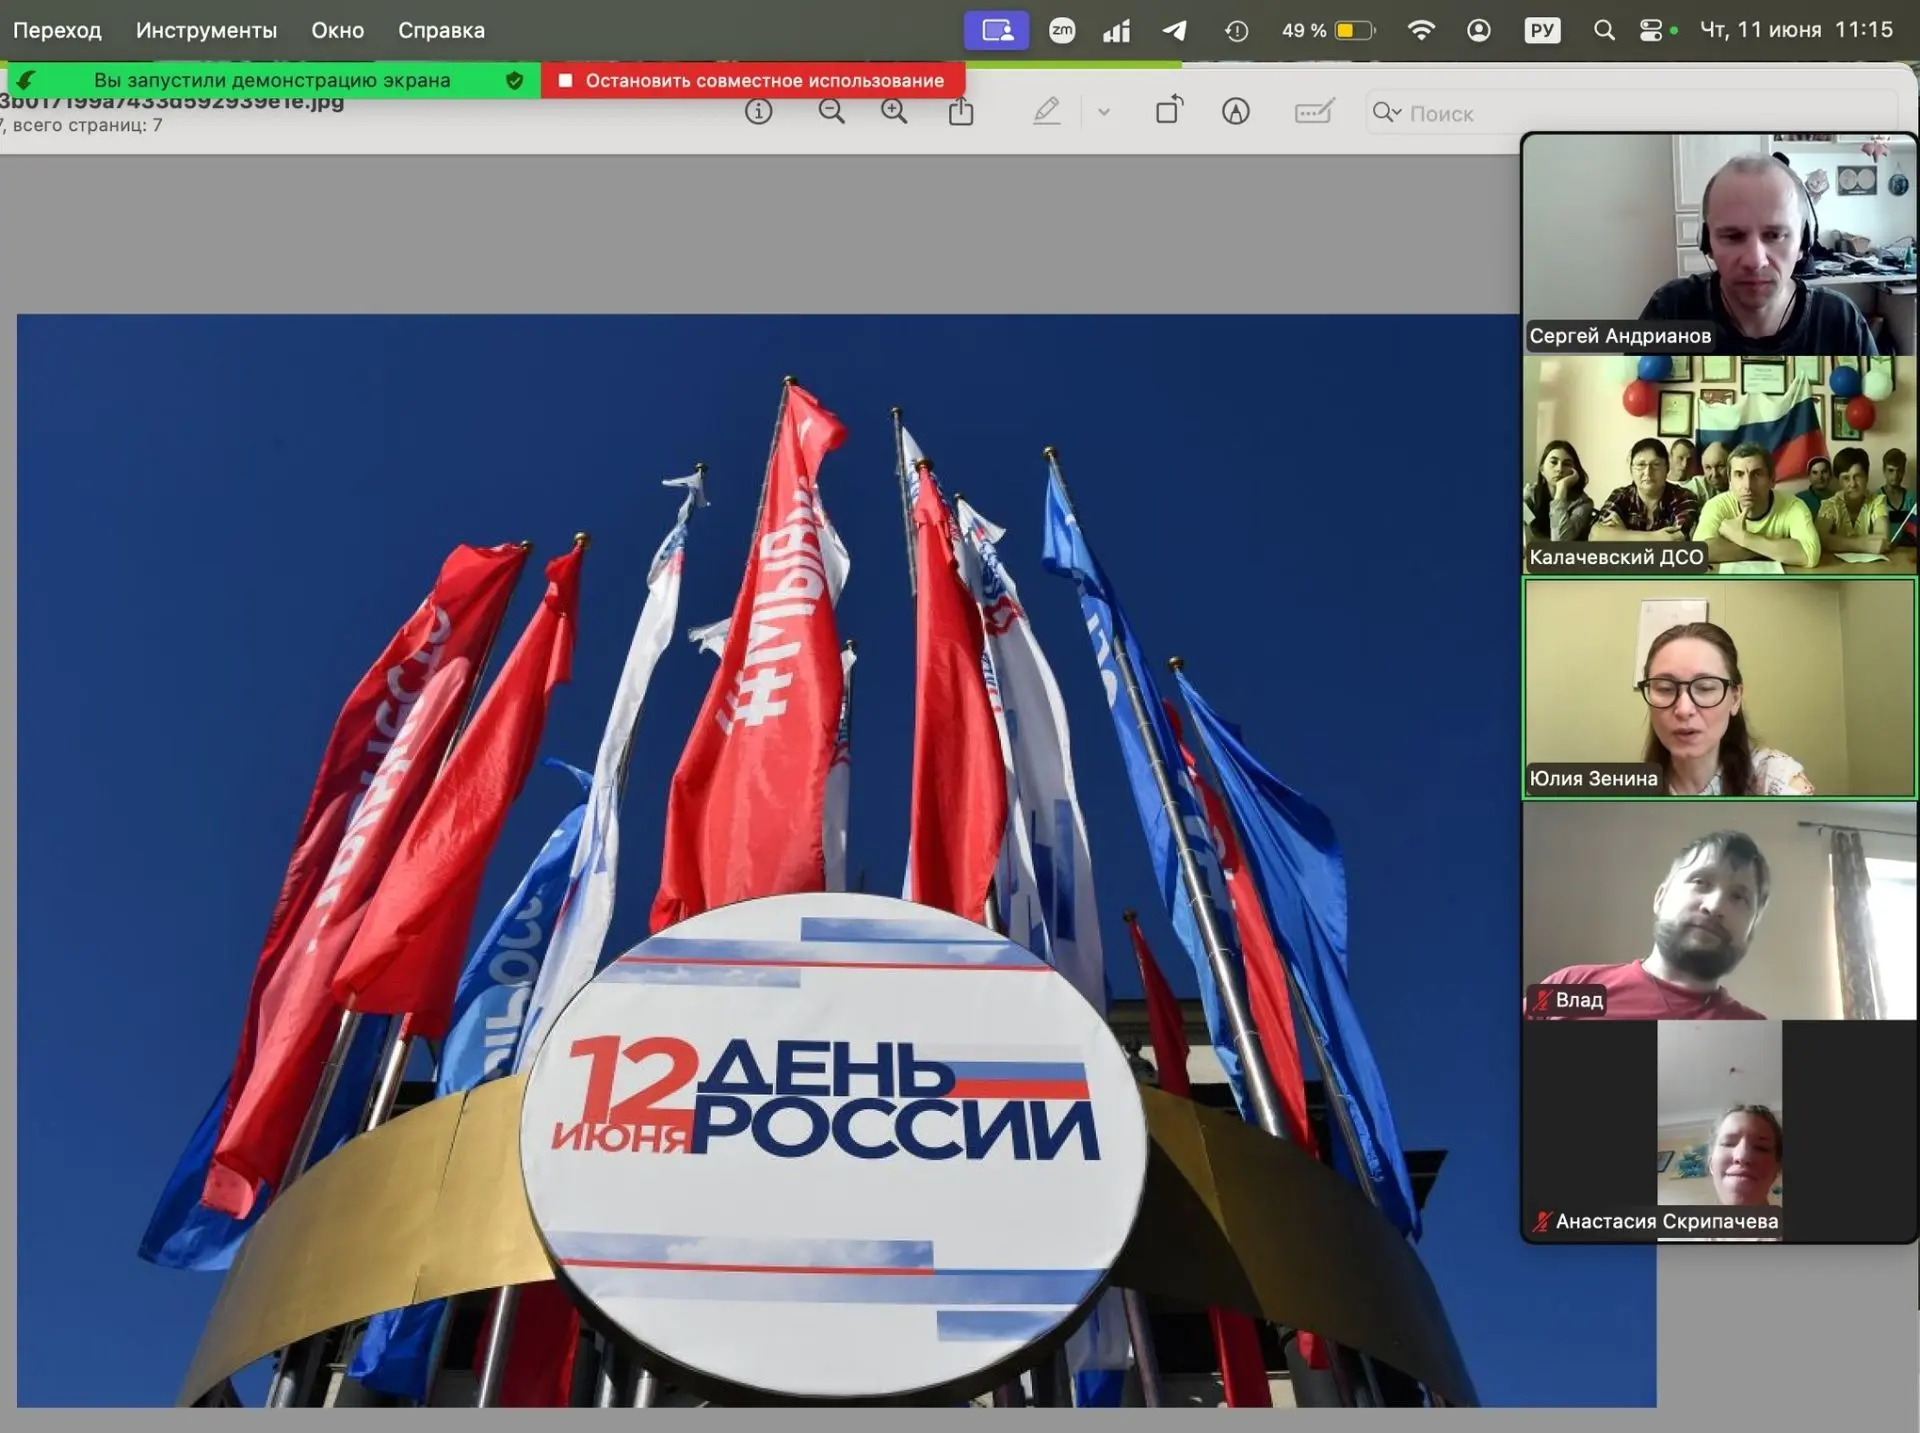Screen dimensions: 1920x1433
Task: Open the Справка menu
Action: click(x=441, y=30)
